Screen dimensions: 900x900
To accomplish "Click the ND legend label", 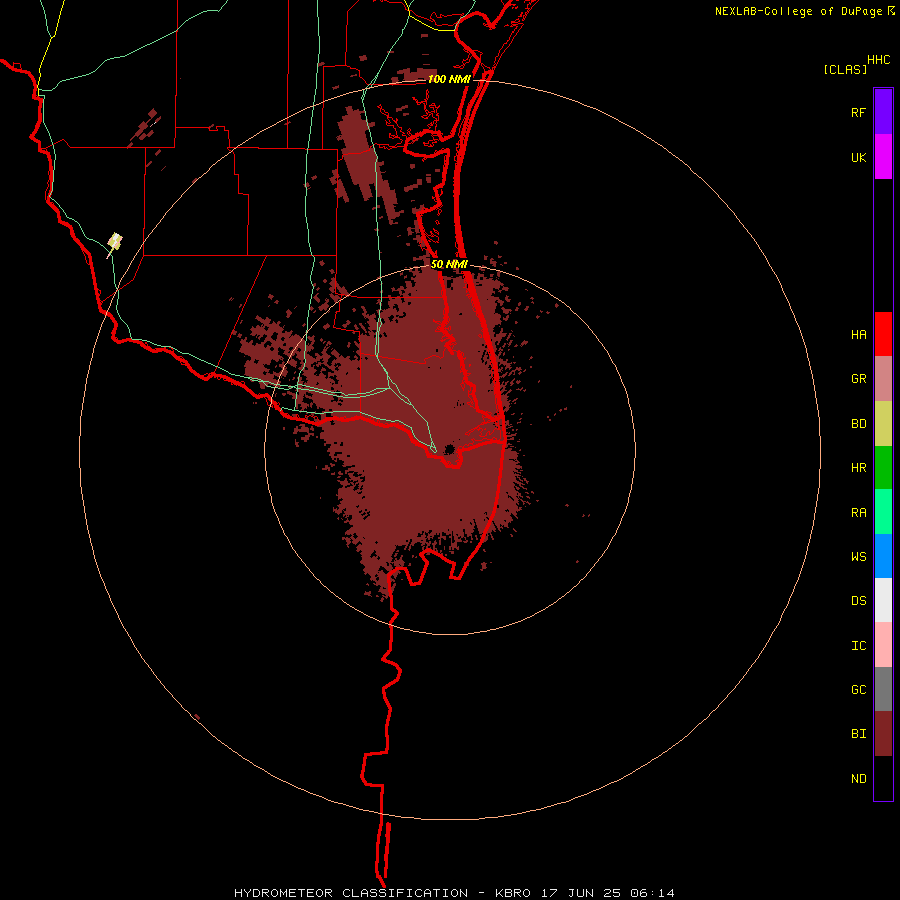I will 858,779.
